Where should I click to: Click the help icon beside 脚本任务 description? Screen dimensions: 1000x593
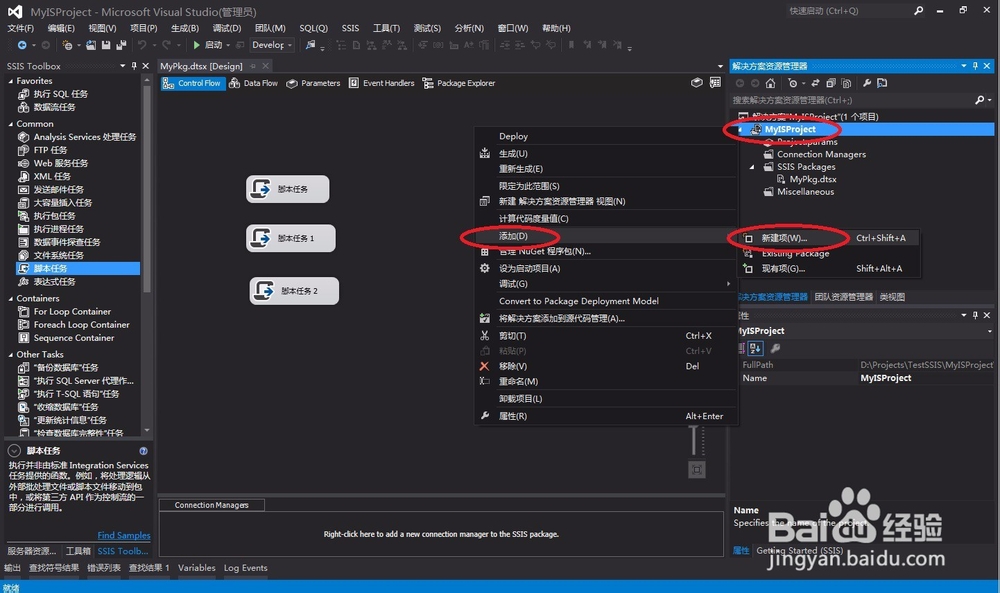(143, 451)
